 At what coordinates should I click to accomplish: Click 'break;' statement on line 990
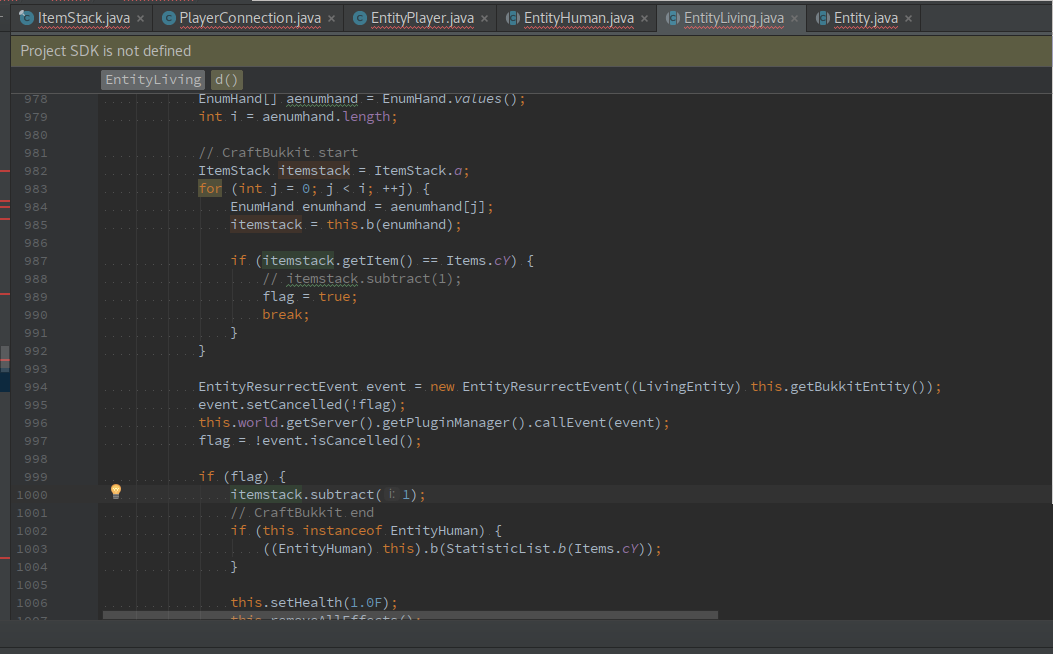click(x=286, y=315)
